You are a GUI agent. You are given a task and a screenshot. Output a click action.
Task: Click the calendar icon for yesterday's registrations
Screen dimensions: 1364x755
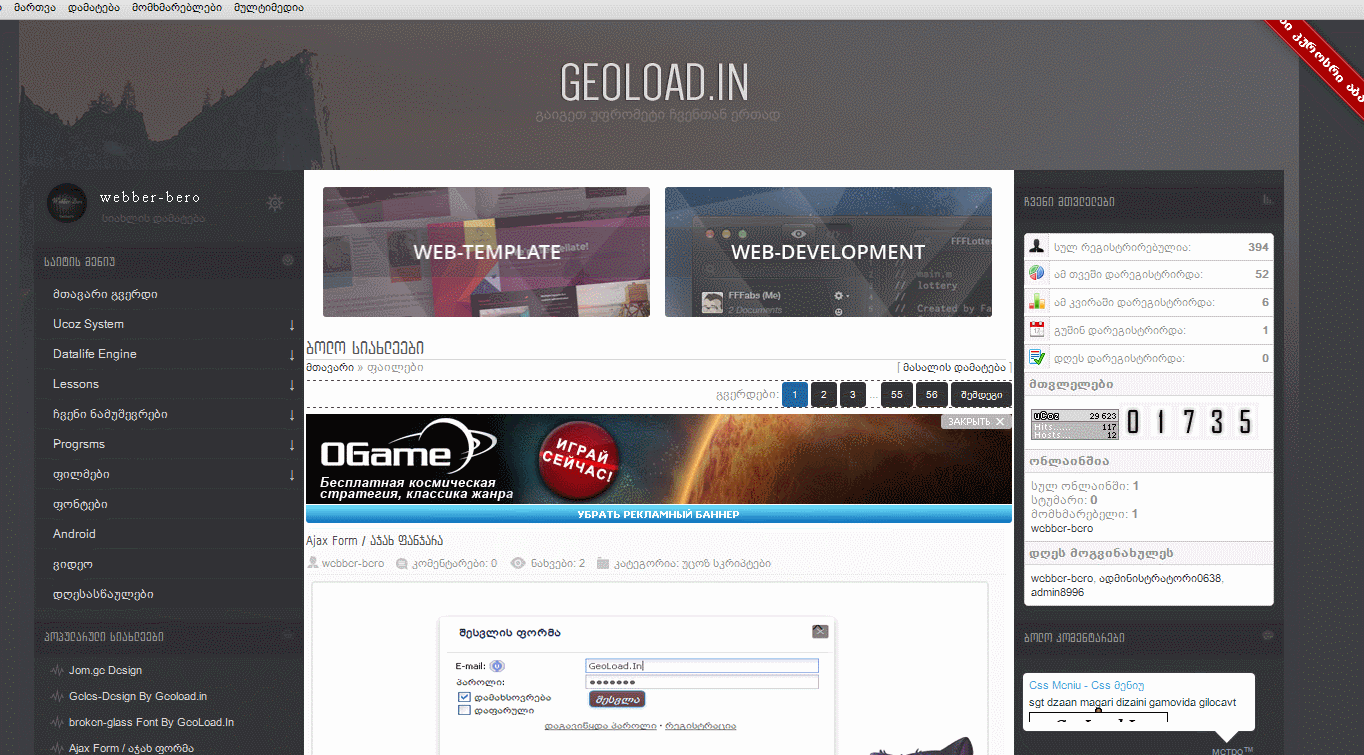click(1037, 329)
